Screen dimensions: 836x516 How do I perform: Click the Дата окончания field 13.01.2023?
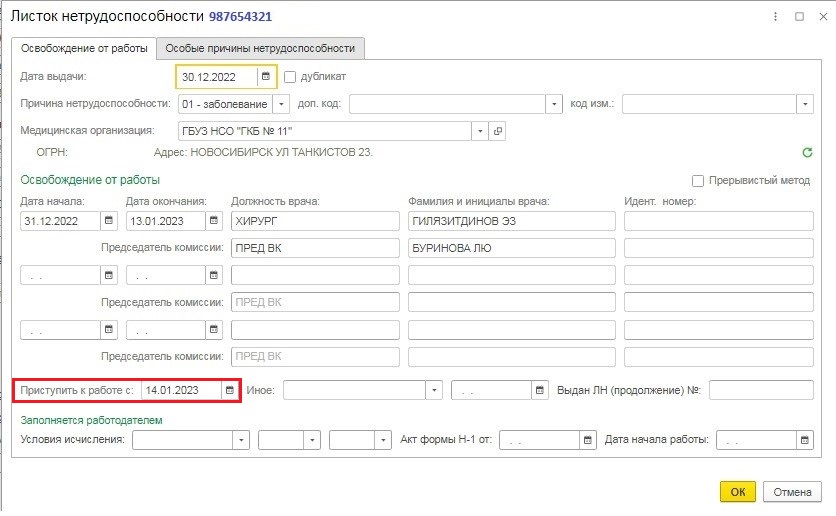pyautogui.click(x=166, y=221)
